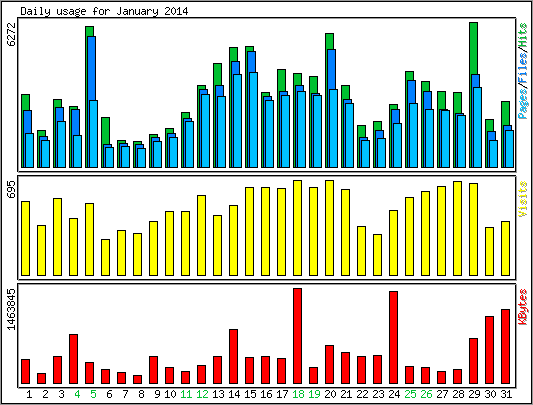The width and height of the screenshot is (533, 405).
Task: Click day label '10' on the axis
Action: pos(170,394)
